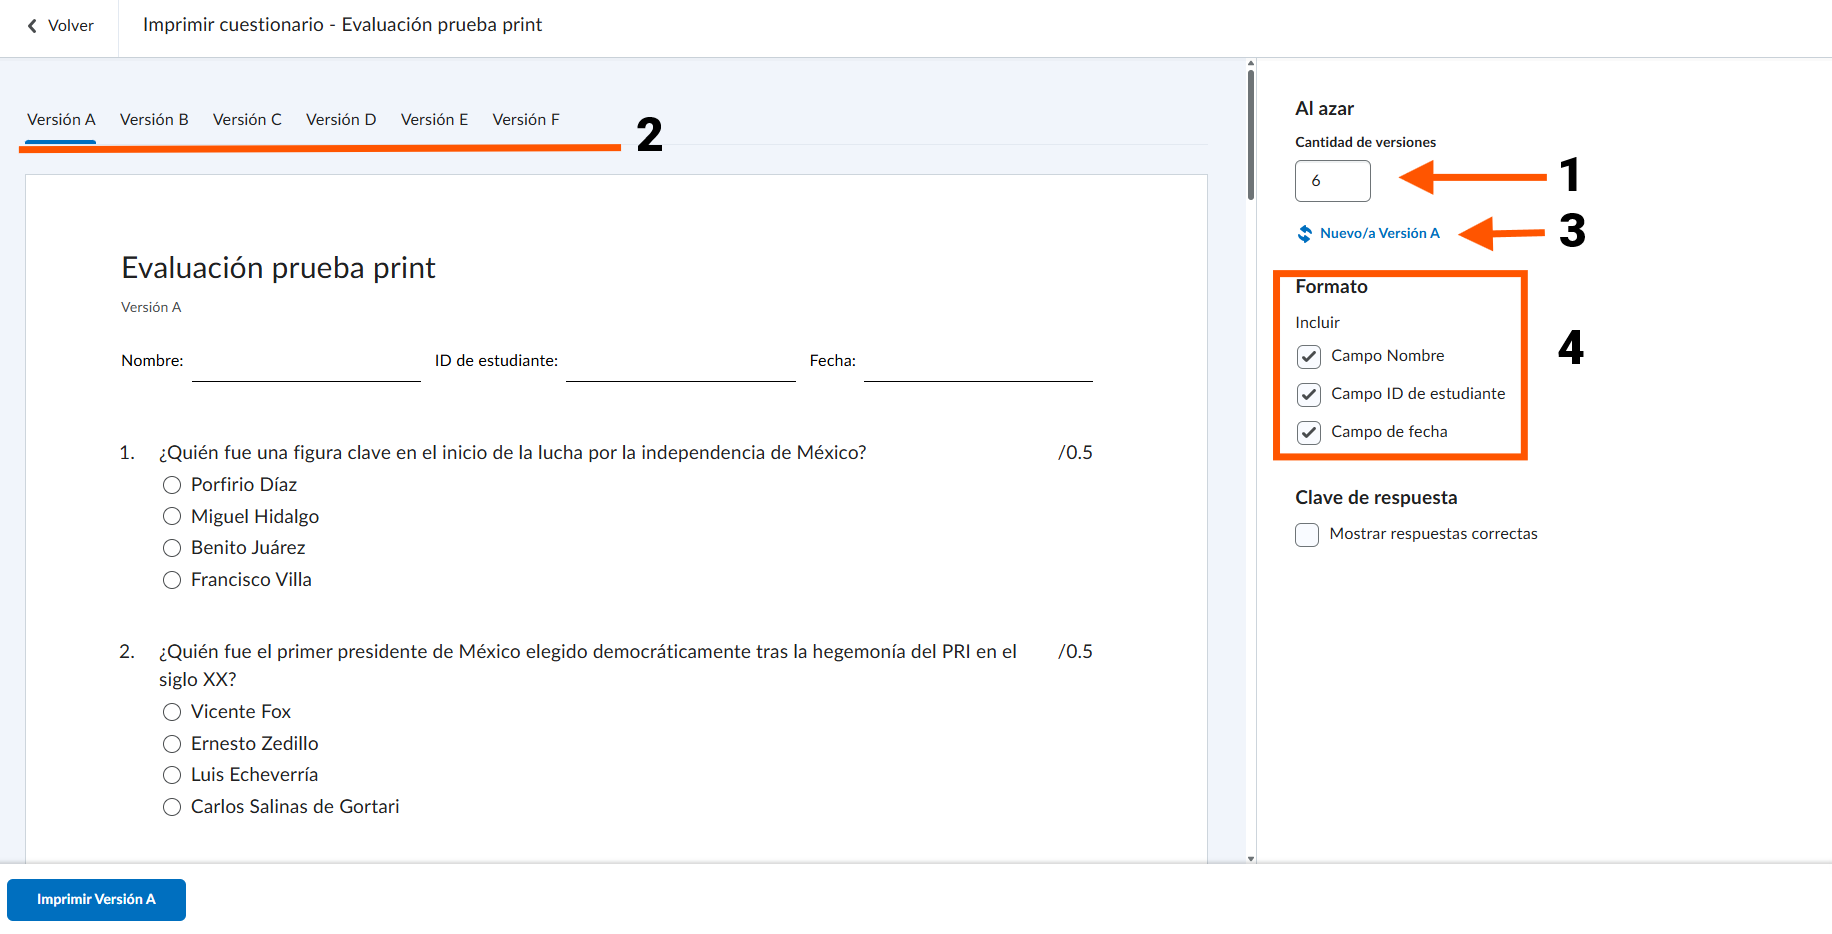Generate a new Versión A via the link
This screenshot has width=1832, height=934.
[x=1379, y=233]
